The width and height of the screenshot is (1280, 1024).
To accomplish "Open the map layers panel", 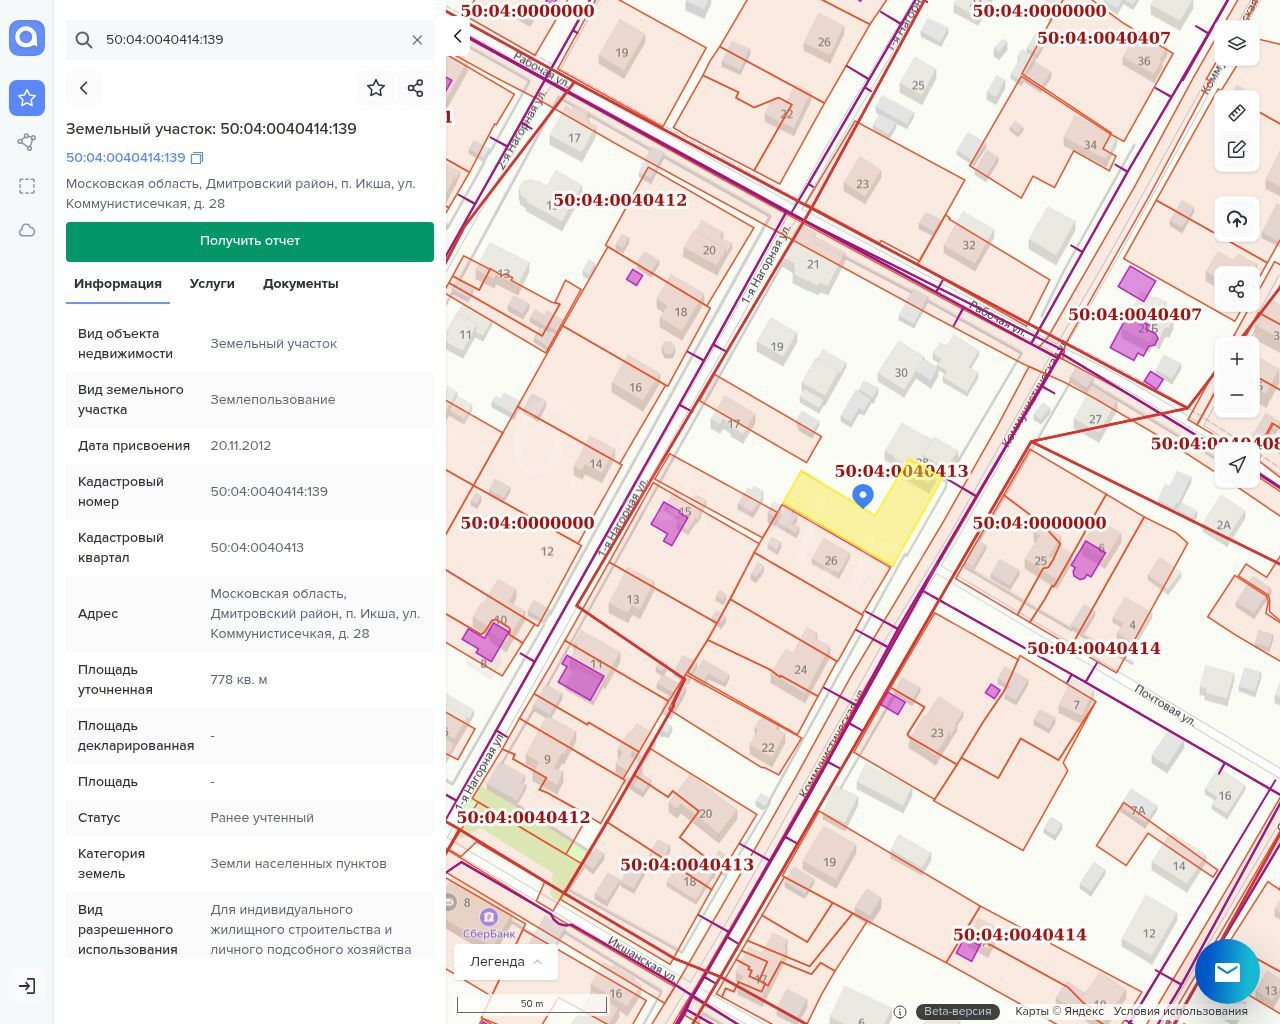I will coord(1237,43).
